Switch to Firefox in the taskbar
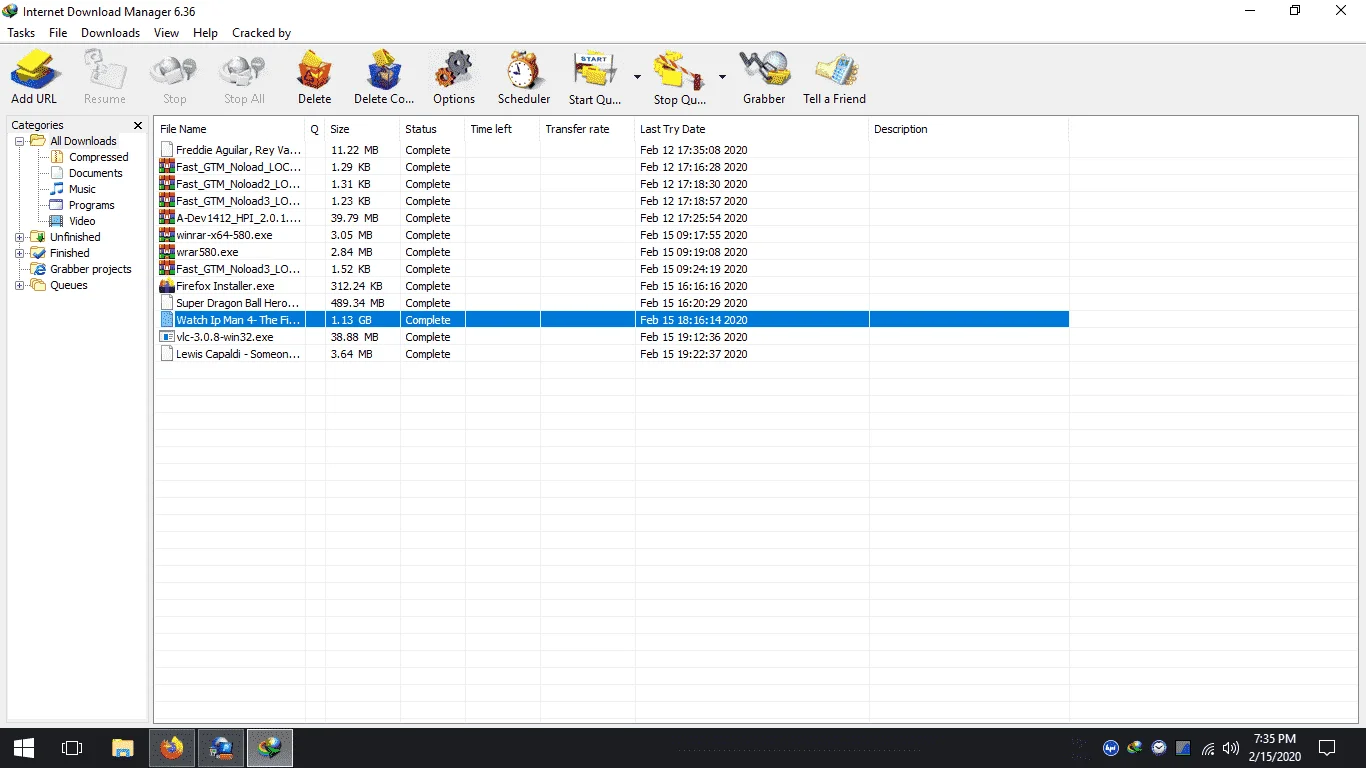This screenshot has height=768, width=1366. click(172, 748)
